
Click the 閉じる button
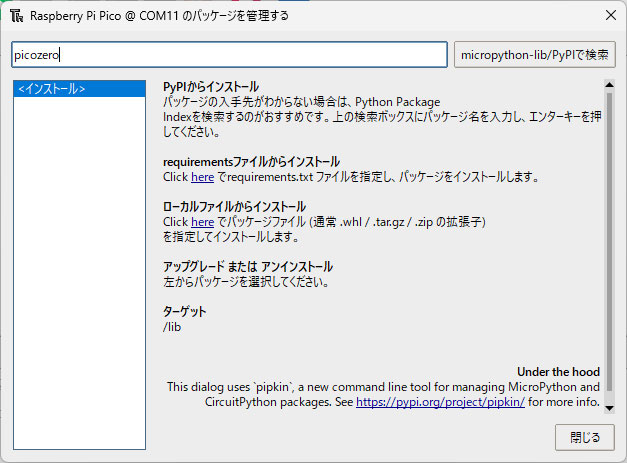[585, 437]
